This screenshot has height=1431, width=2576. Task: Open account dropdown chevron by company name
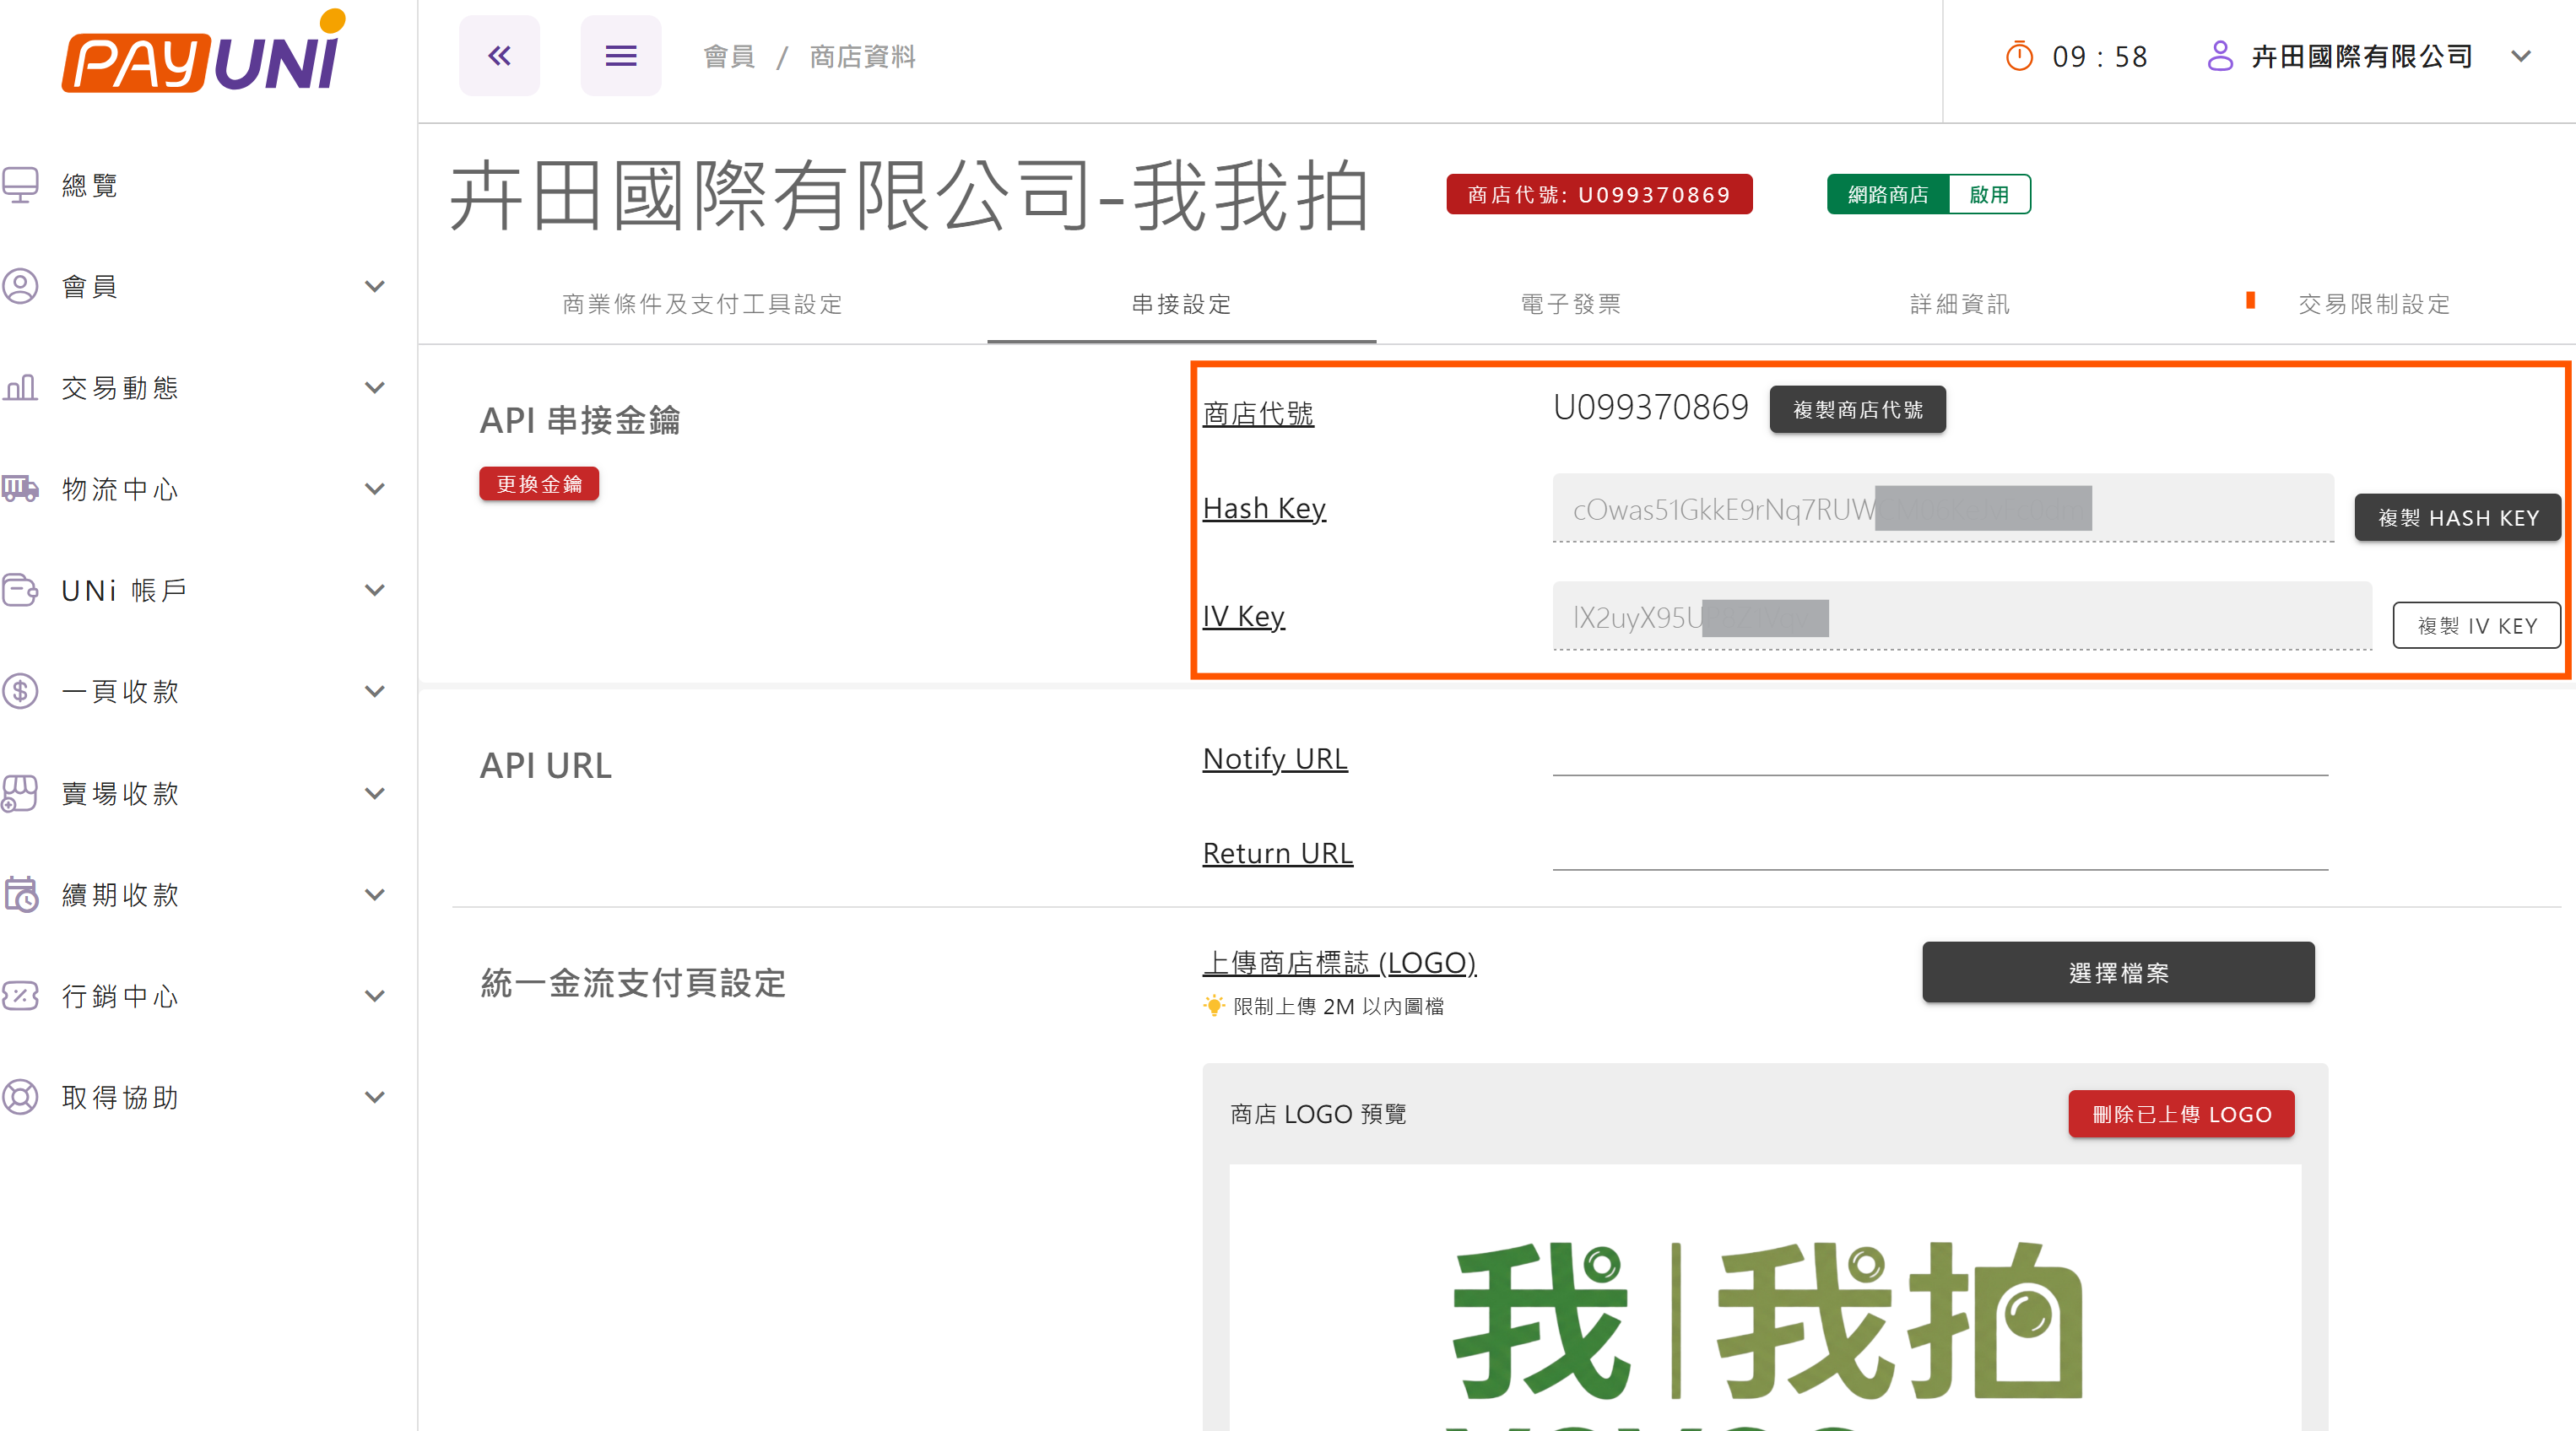pos(2521,56)
